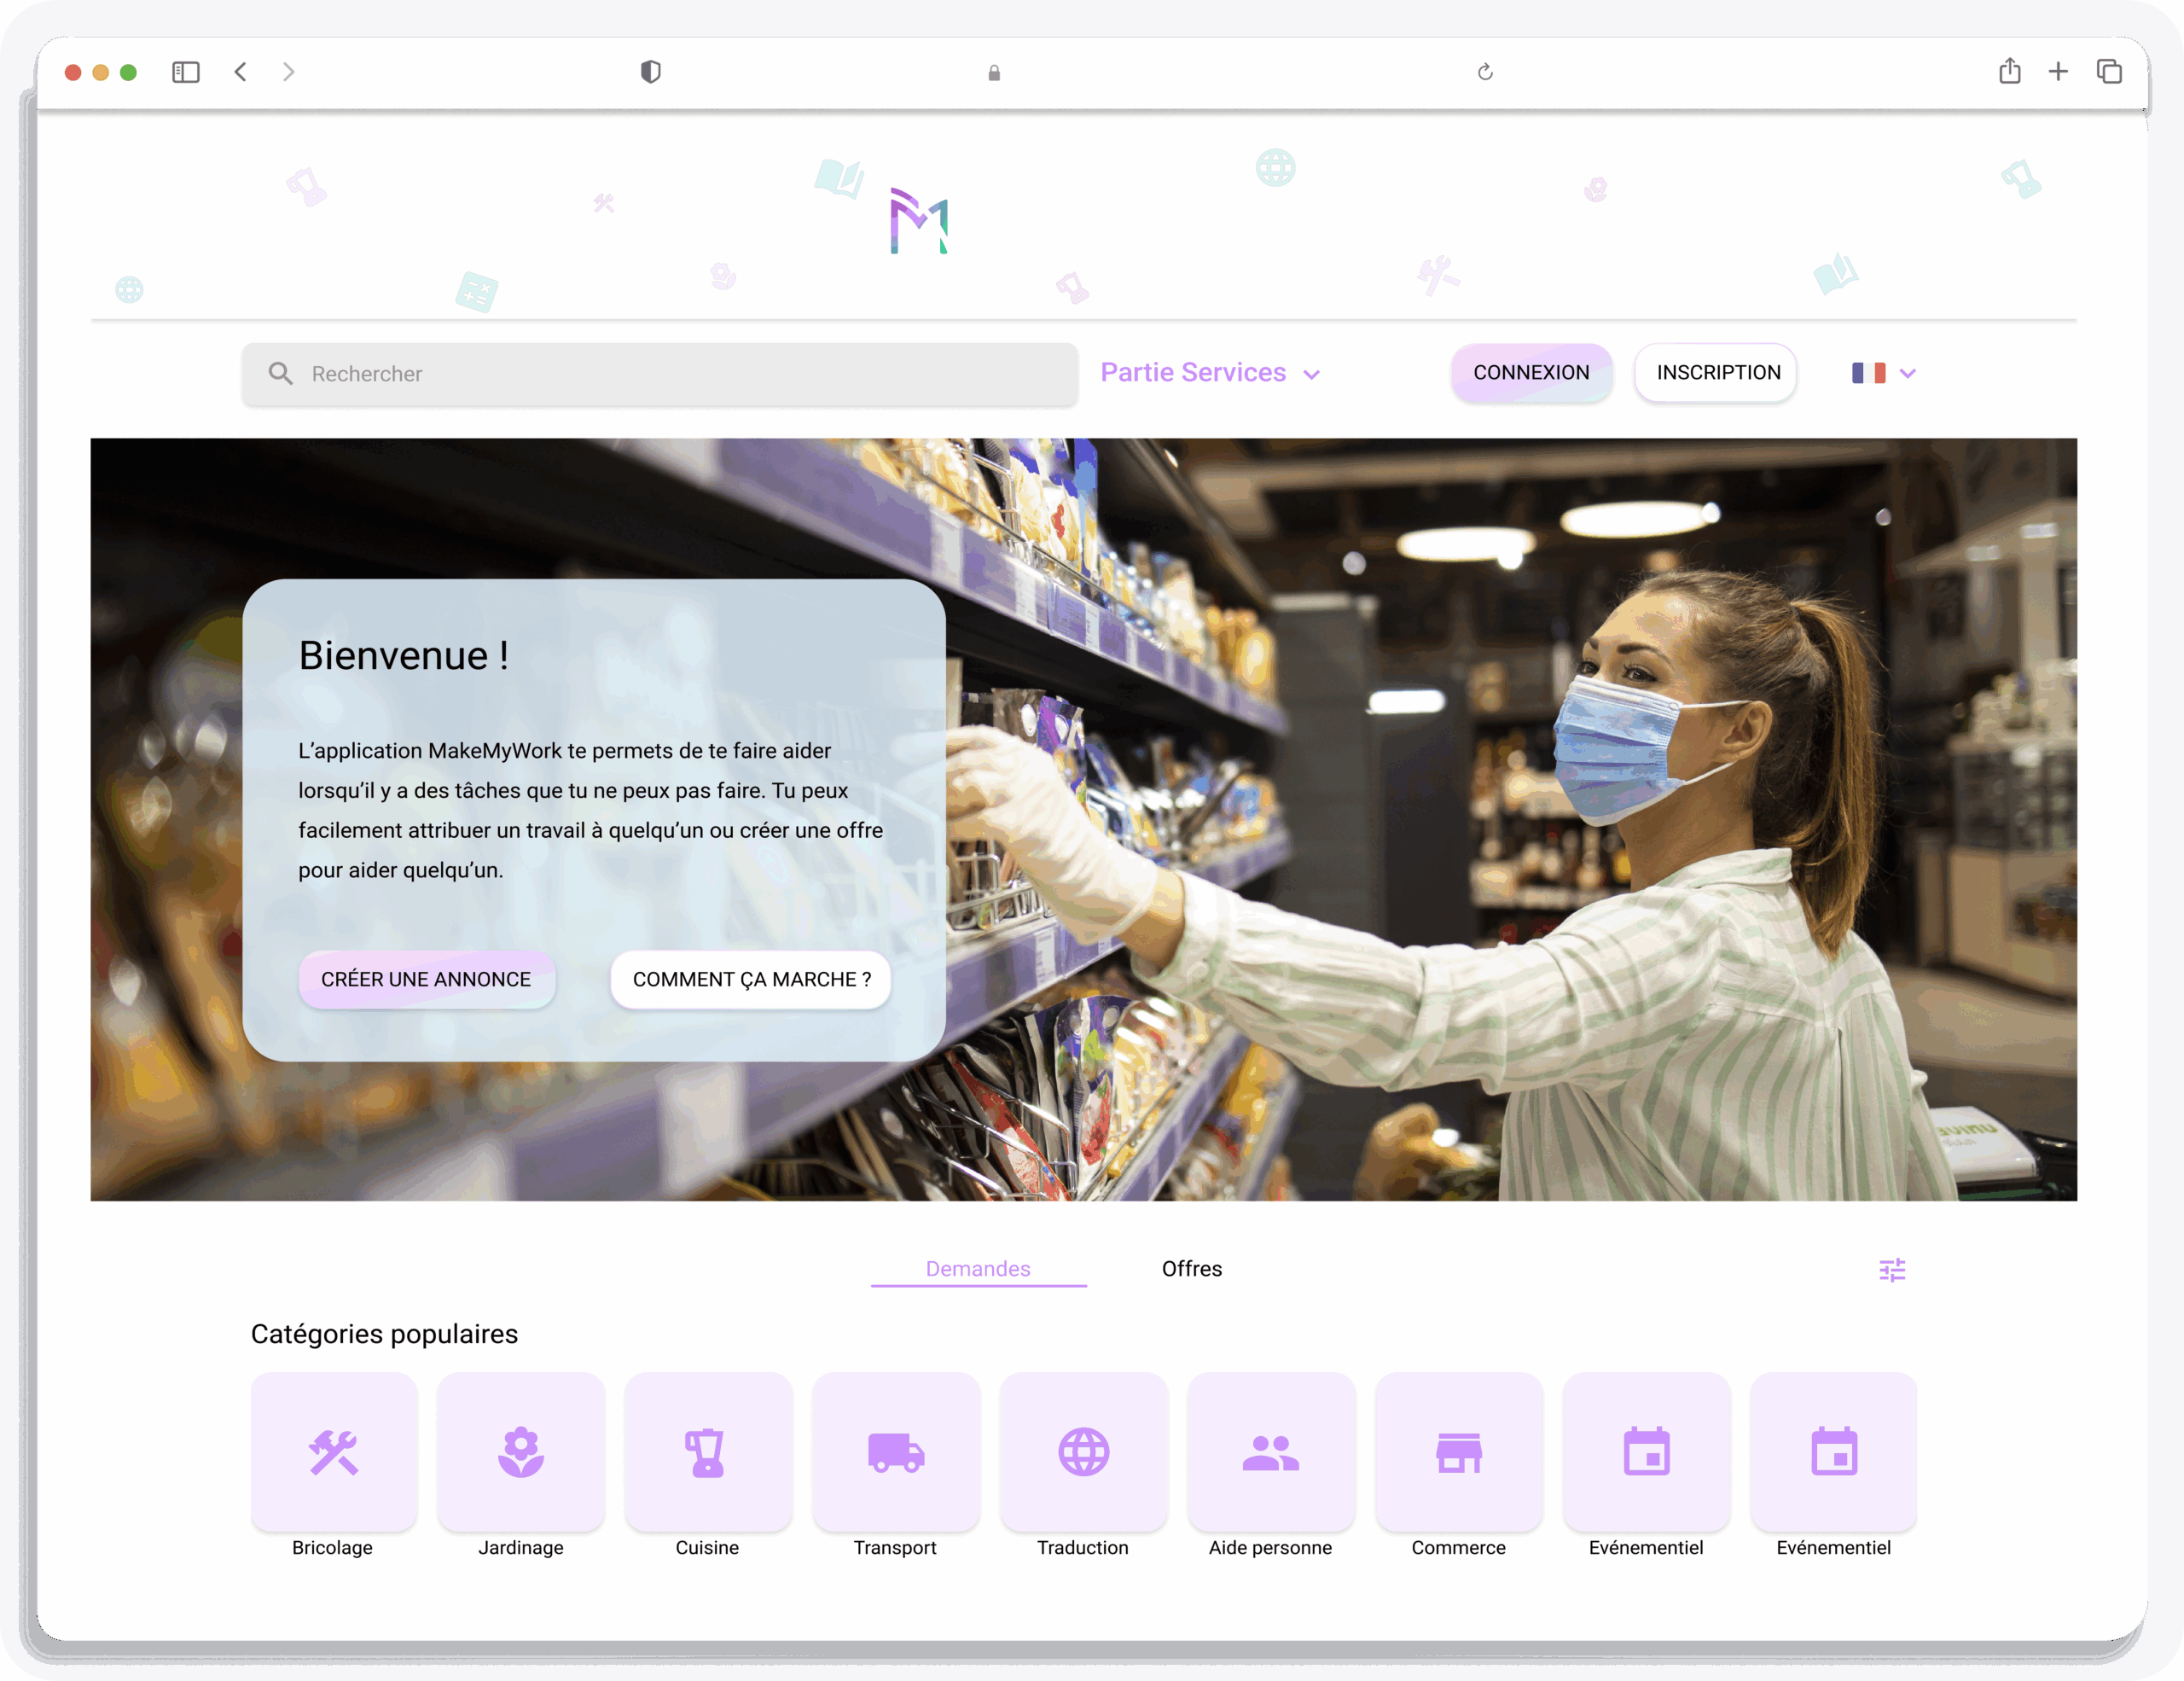Click the Transport label text
The height and width of the screenshot is (1681, 2184).
(x=895, y=1548)
